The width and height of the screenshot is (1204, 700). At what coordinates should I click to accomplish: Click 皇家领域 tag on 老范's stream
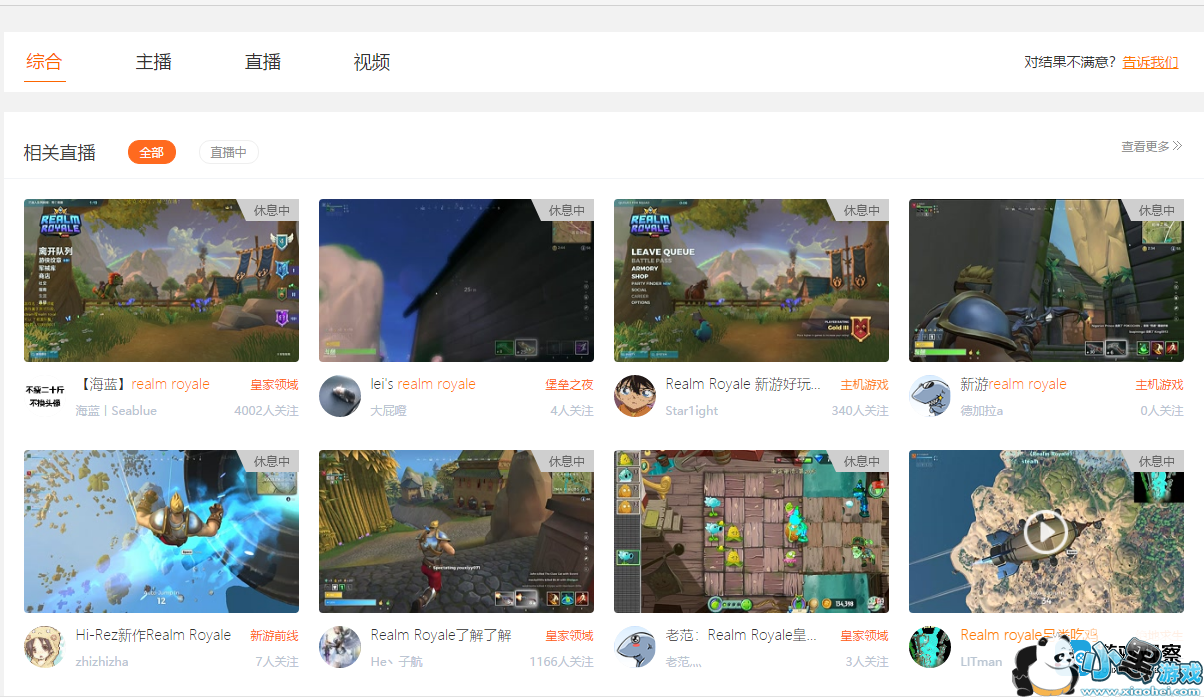[864, 636]
